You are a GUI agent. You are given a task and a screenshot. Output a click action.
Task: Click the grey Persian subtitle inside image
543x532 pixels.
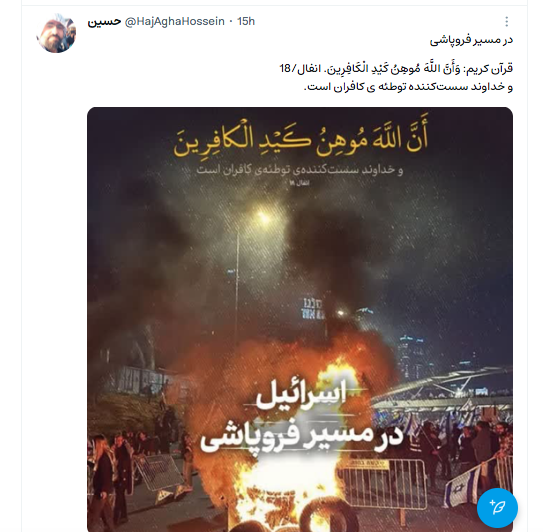tap(300, 170)
